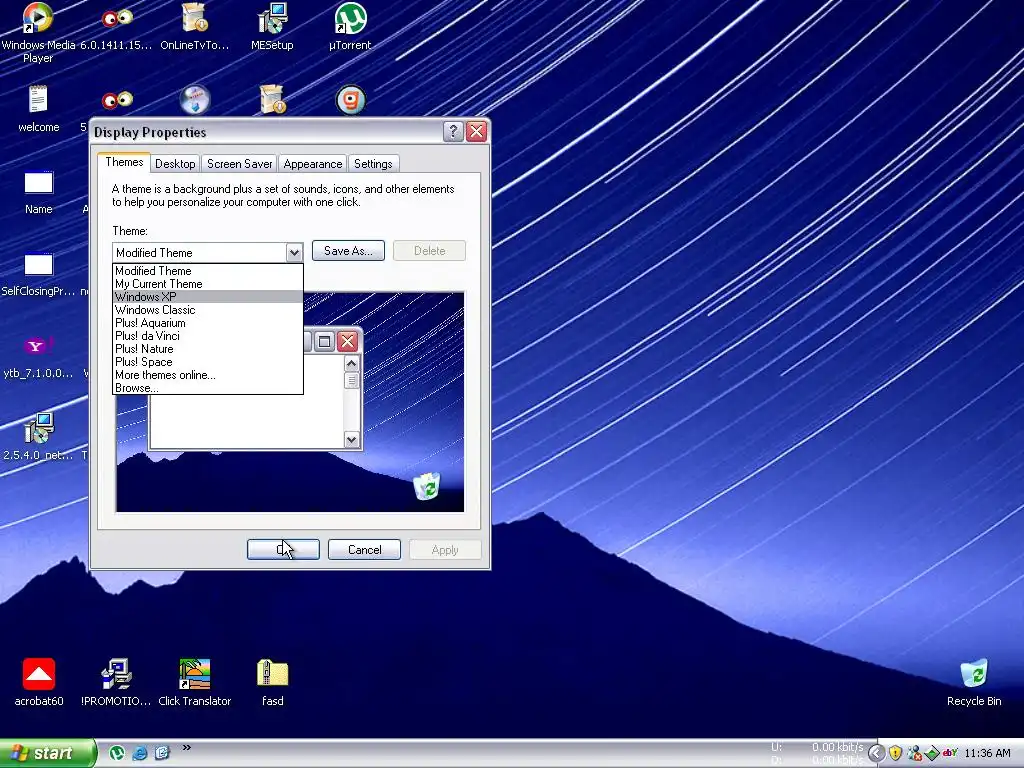The image size is (1024, 768).
Task: Open Internet Explorer from quick launch
Action: pyautogui.click(x=140, y=753)
